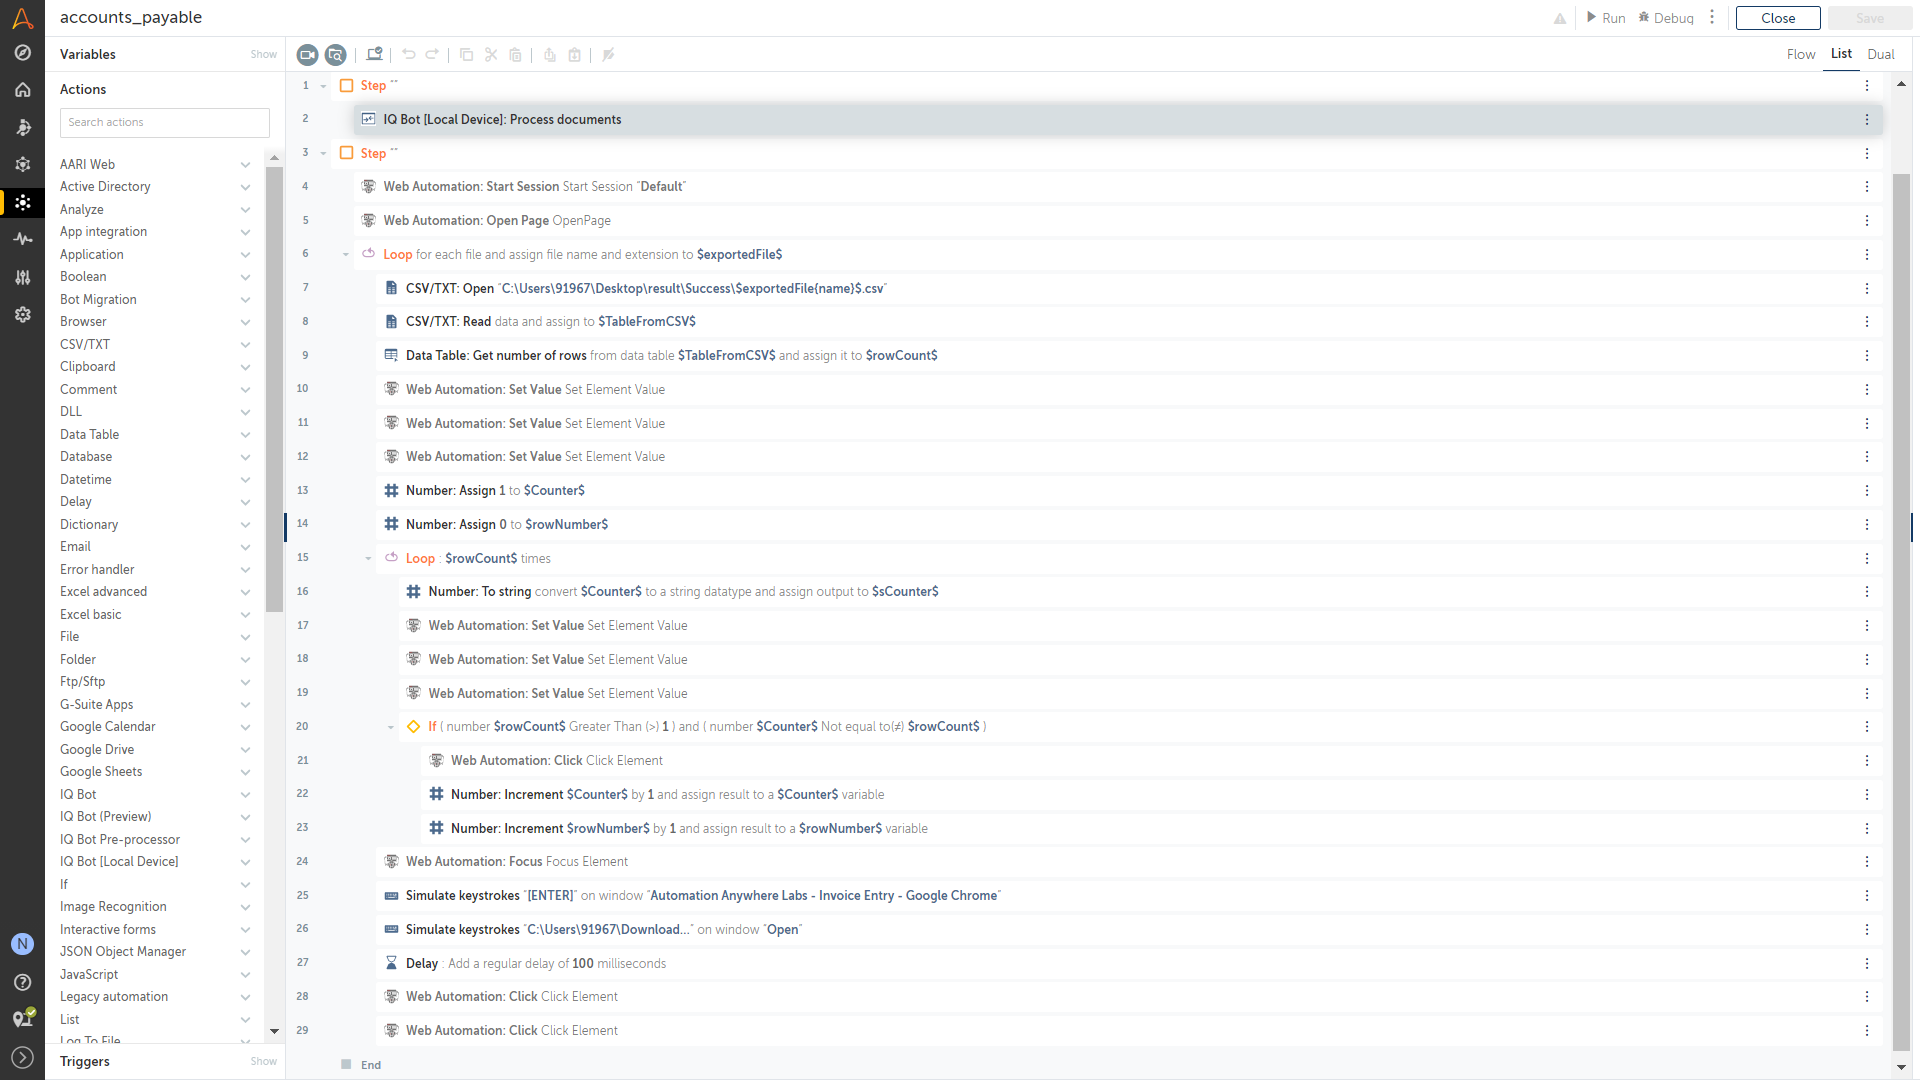
Task: Collapse the Loop on line 15
Action: pyautogui.click(x=368, y=559)
